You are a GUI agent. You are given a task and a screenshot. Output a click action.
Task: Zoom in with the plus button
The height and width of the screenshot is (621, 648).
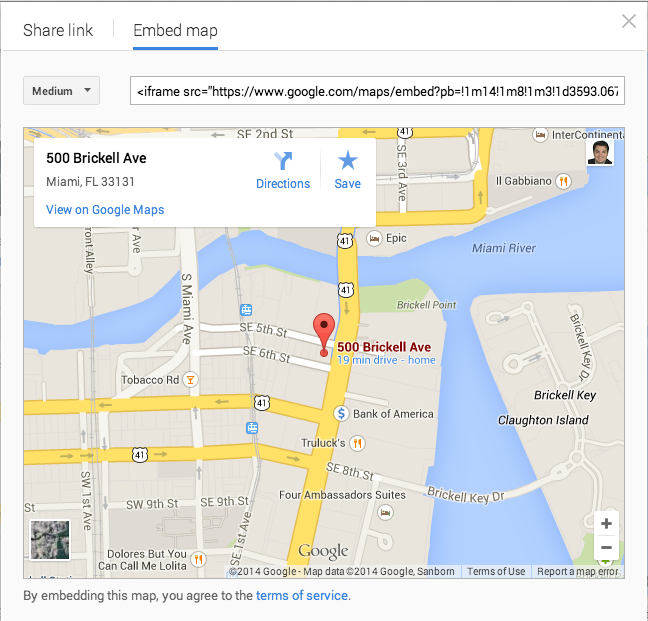coord(606,523)
